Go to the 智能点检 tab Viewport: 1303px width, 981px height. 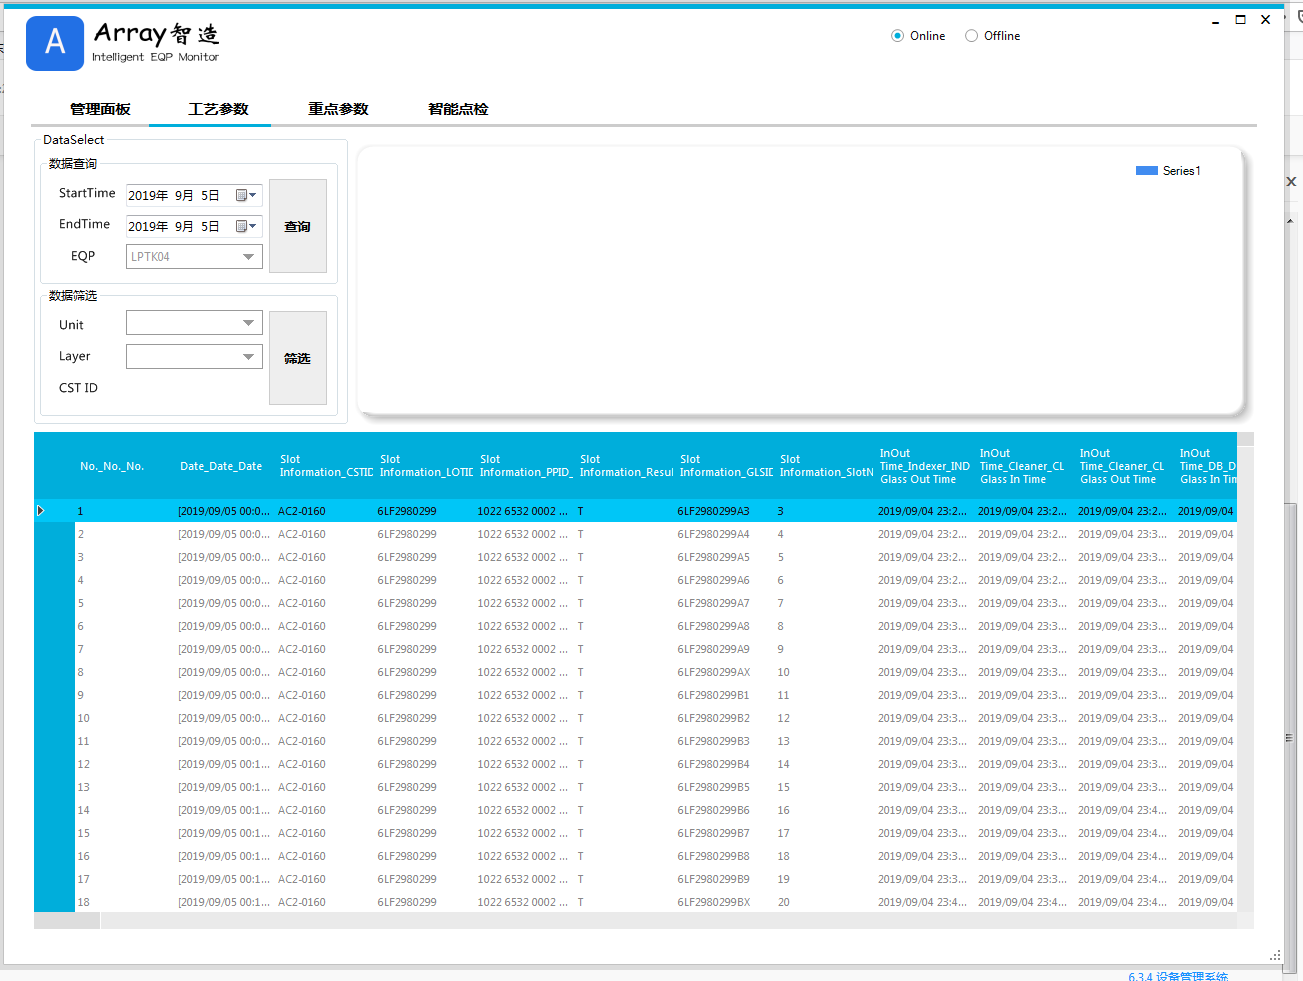click(458, 109)
